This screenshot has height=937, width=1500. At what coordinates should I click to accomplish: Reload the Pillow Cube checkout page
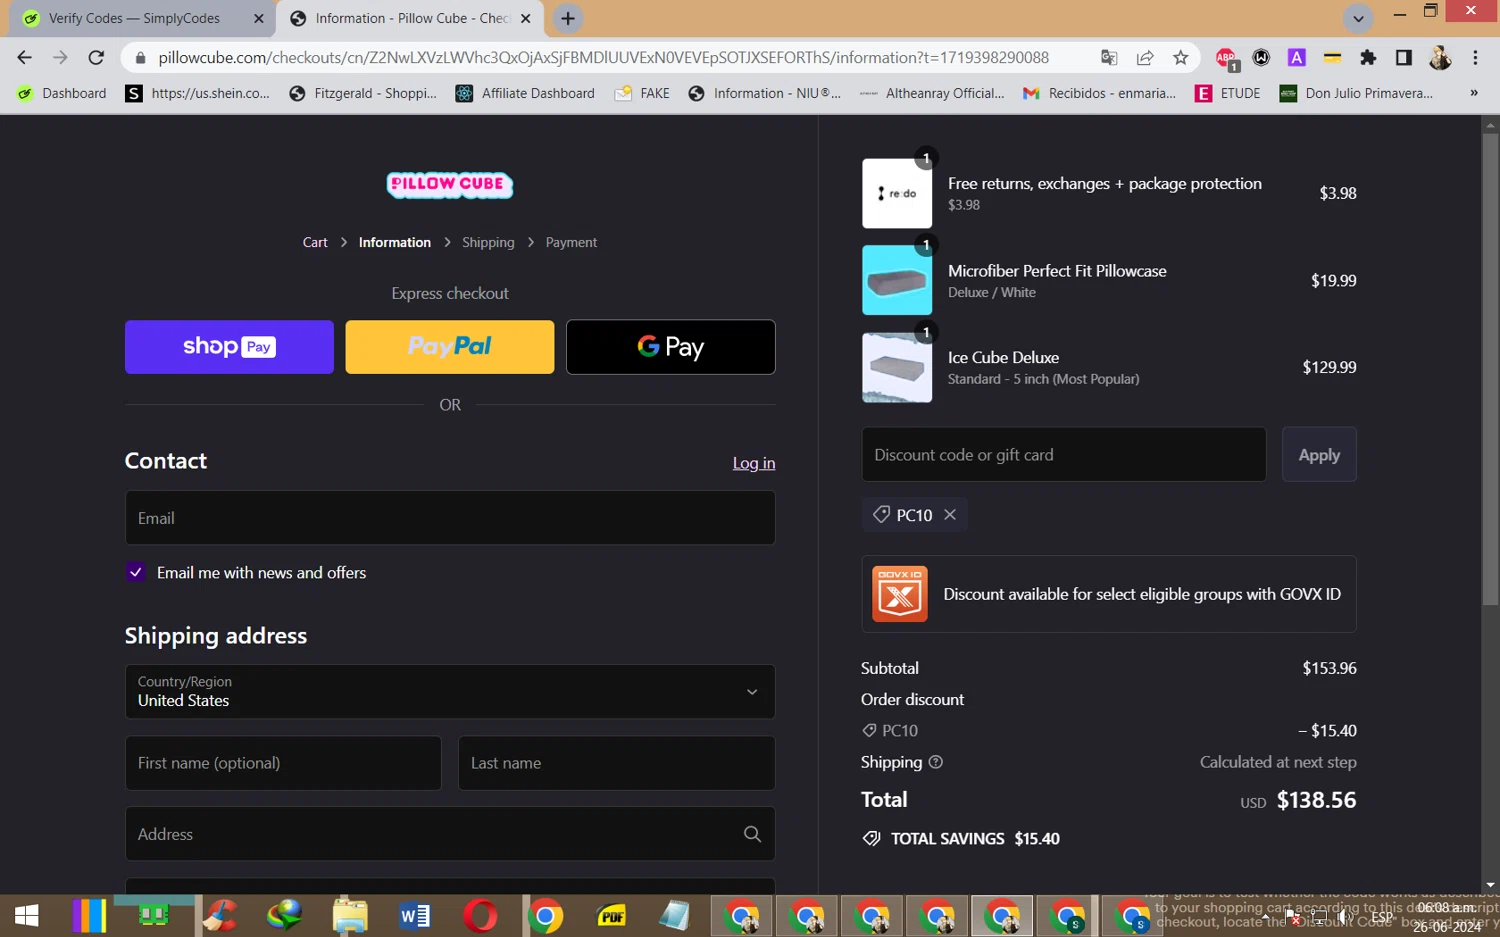pos(96,58)
